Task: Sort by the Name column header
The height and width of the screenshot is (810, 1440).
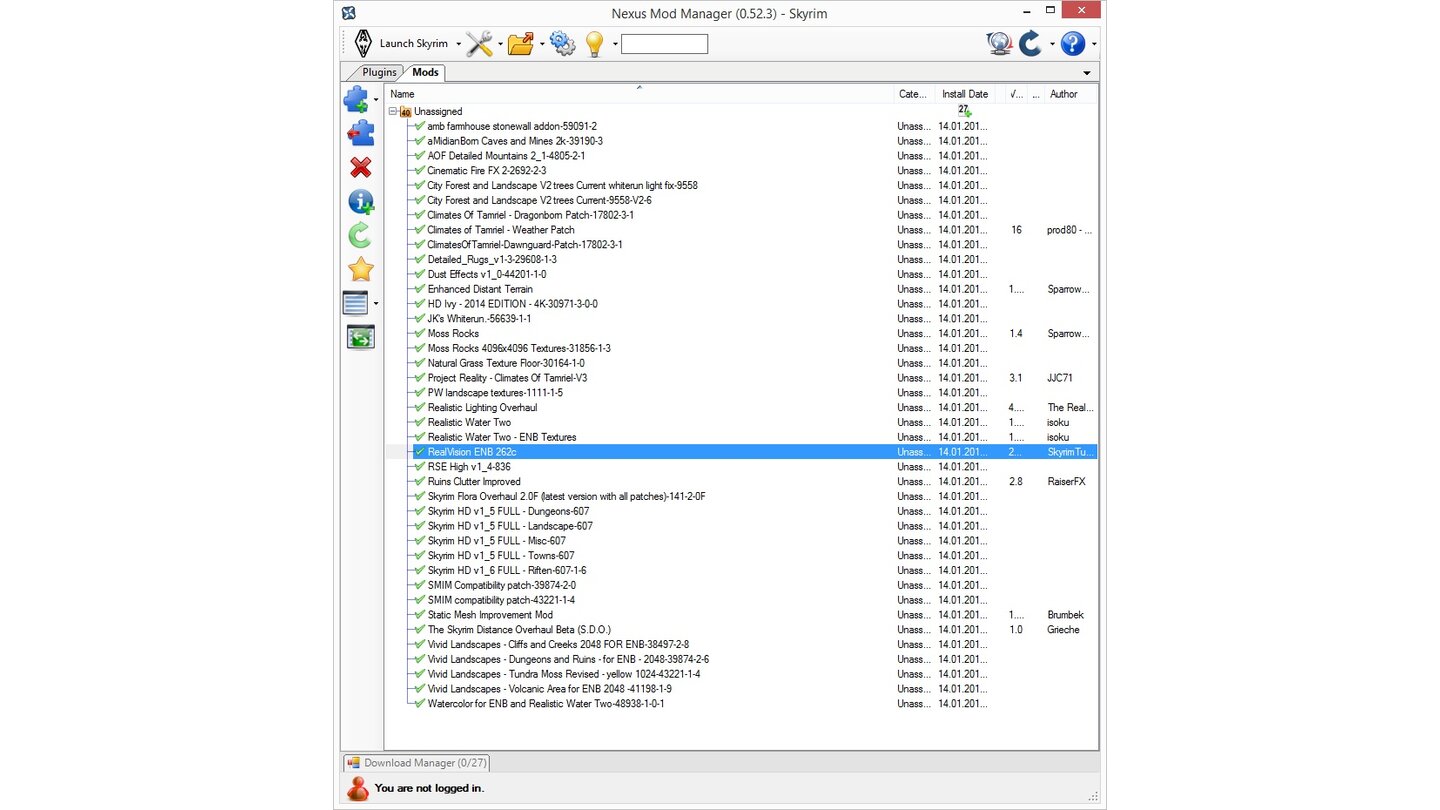Action: coord(639,94)
